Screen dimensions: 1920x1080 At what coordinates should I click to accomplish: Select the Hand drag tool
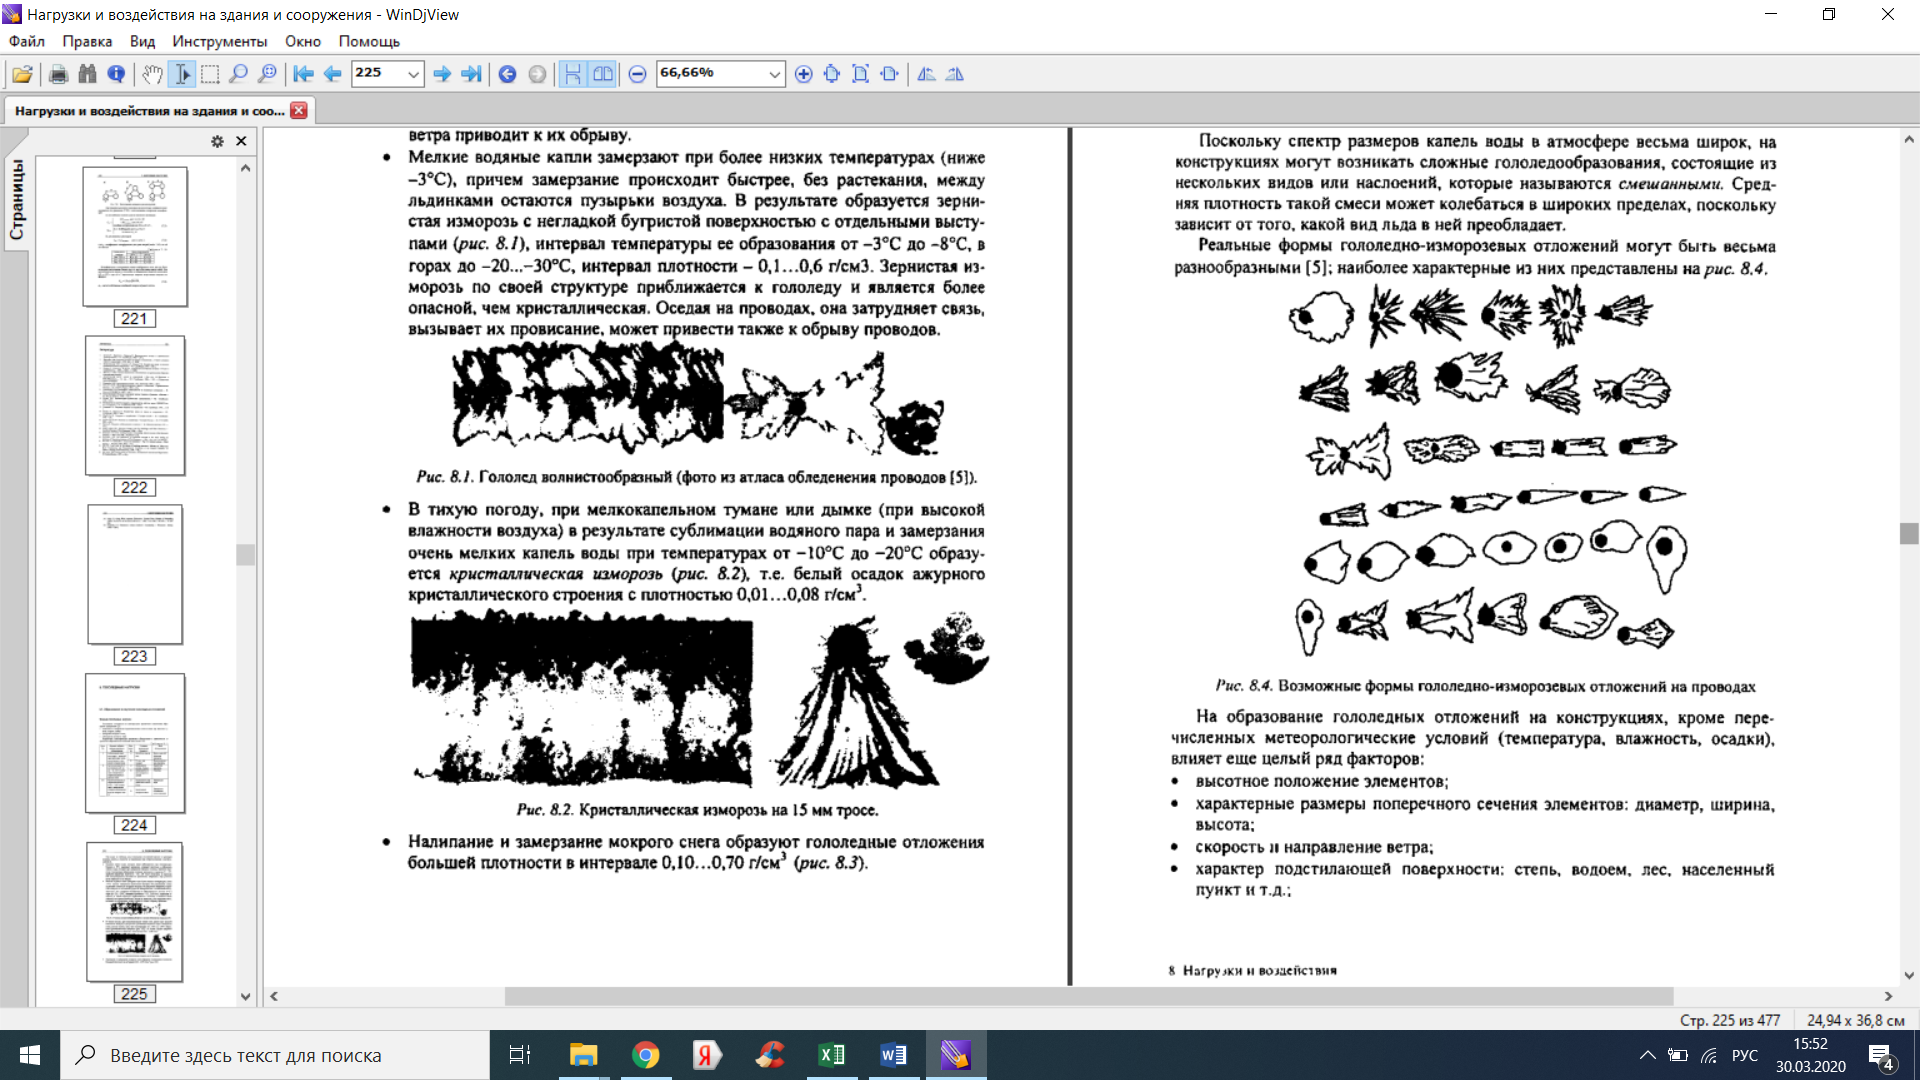click(152, 74)
